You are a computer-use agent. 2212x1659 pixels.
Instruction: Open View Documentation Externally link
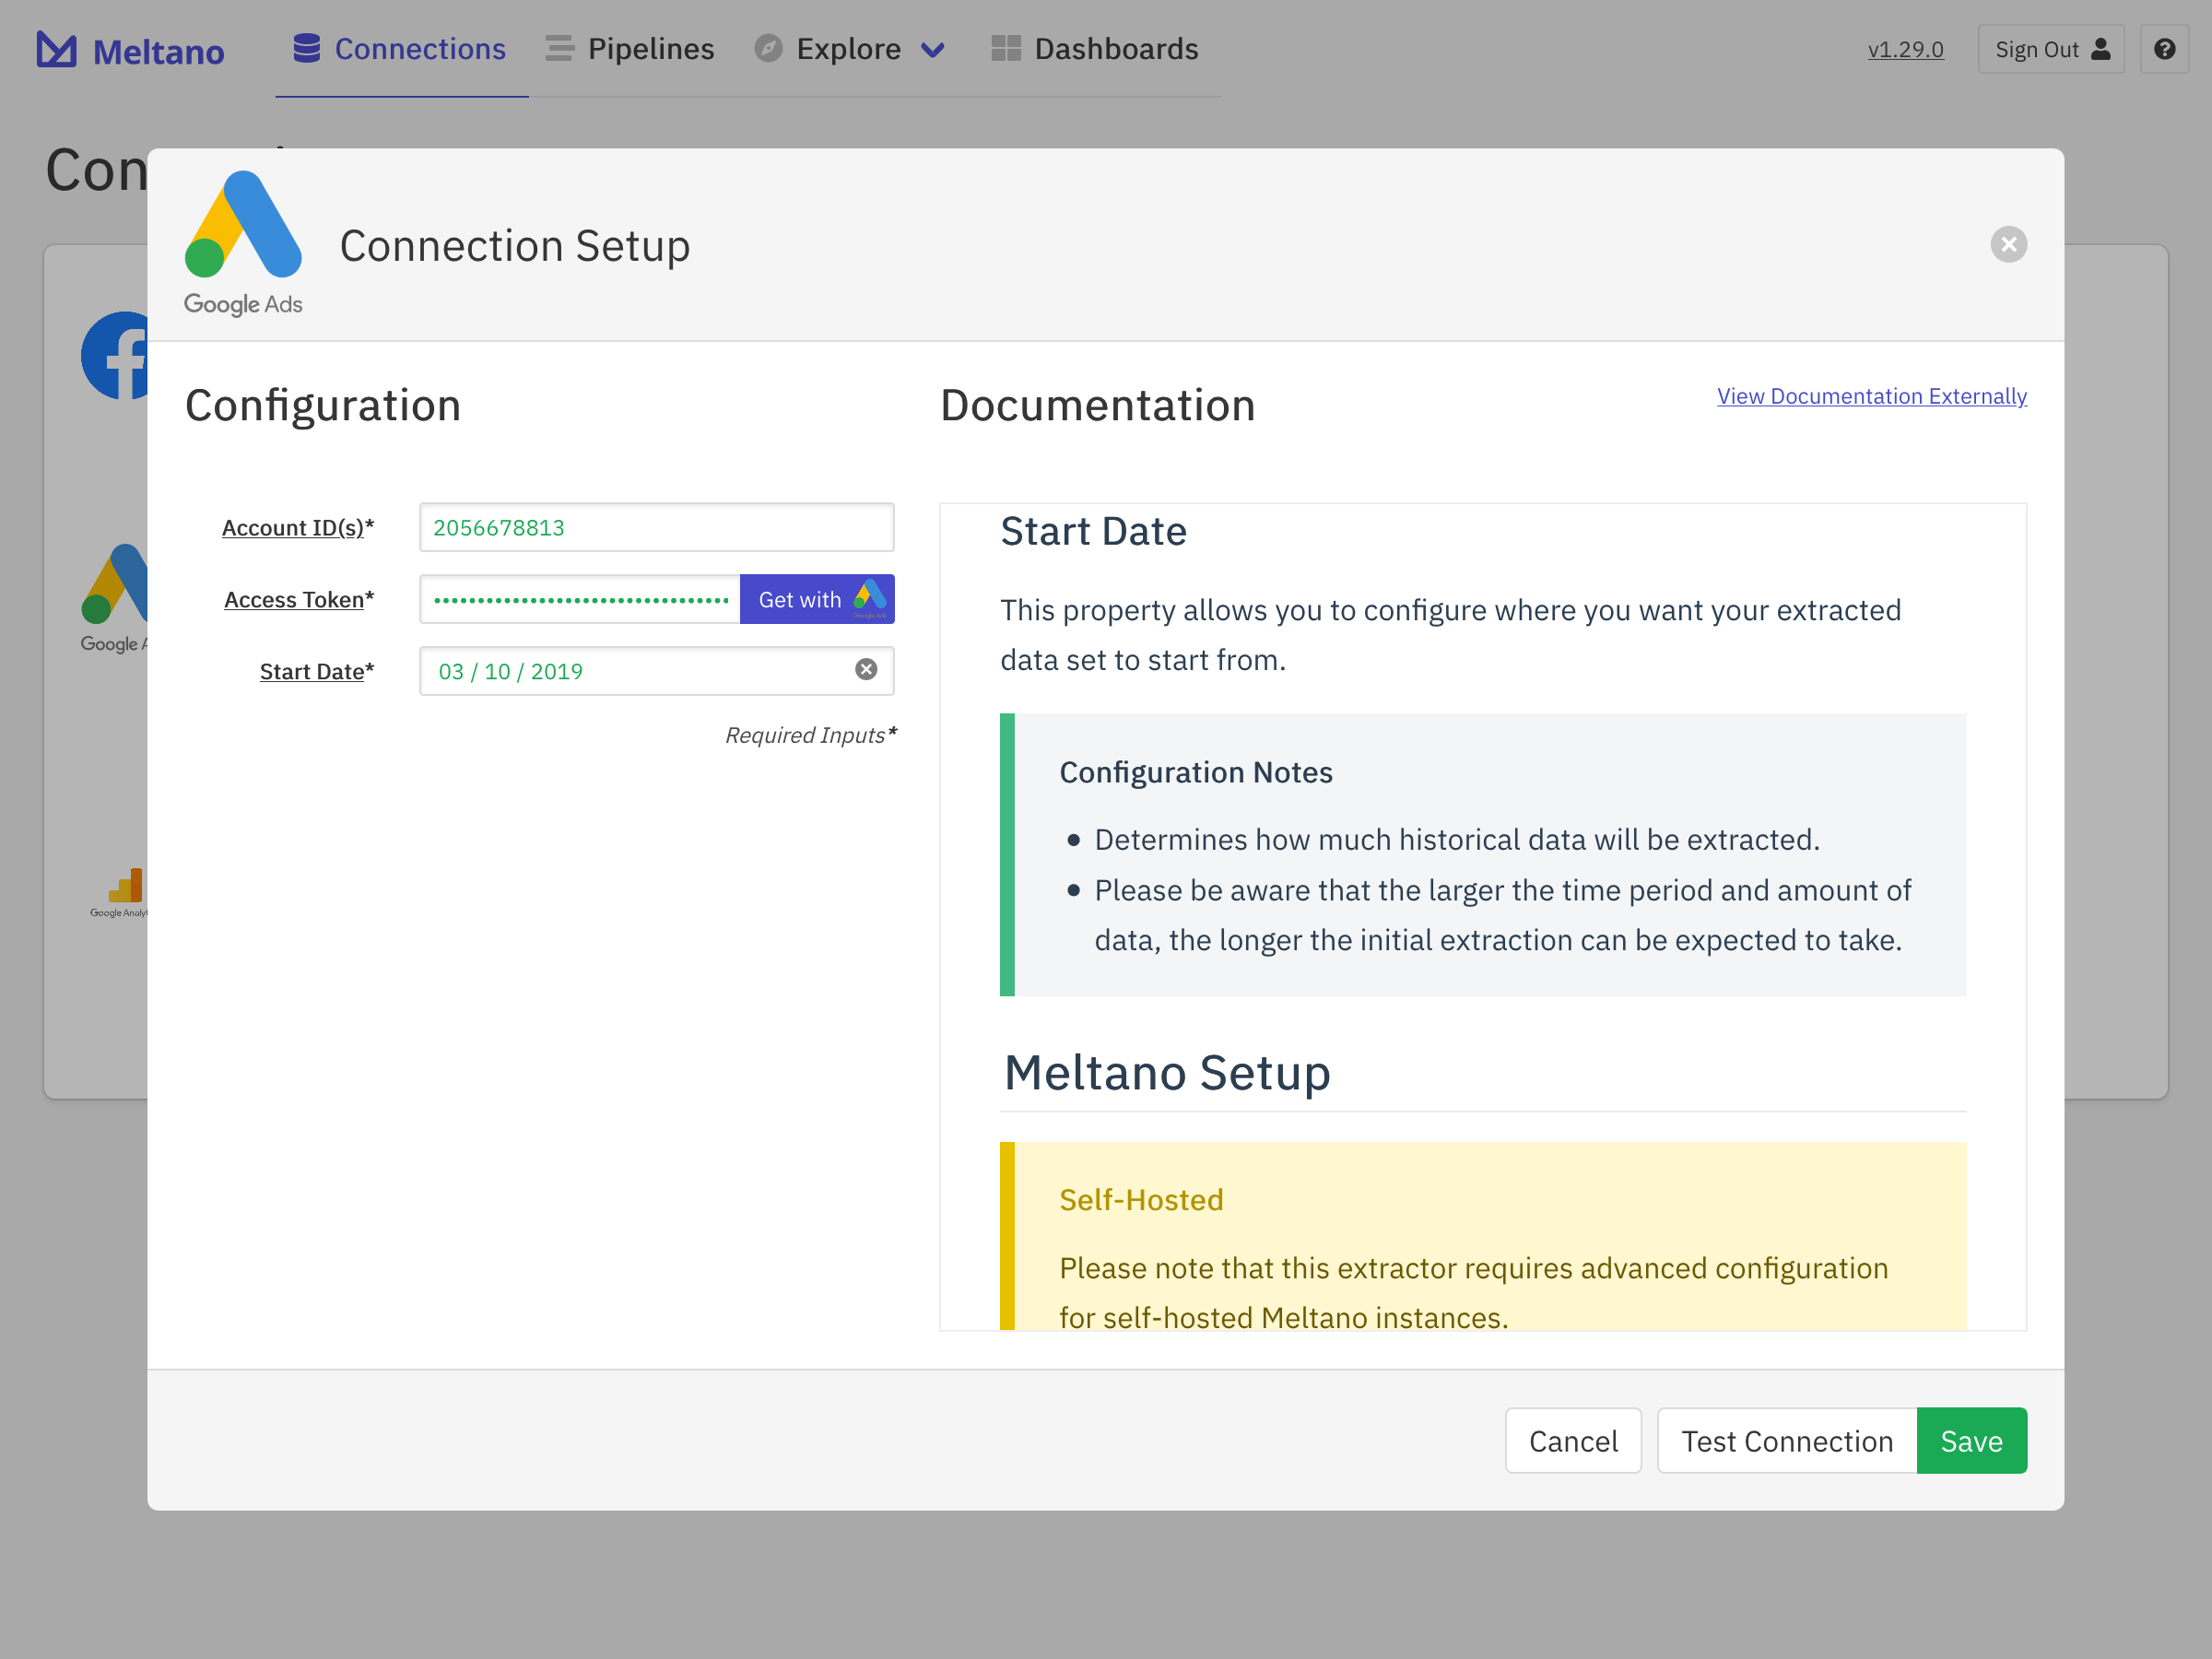pos(1871,396)
